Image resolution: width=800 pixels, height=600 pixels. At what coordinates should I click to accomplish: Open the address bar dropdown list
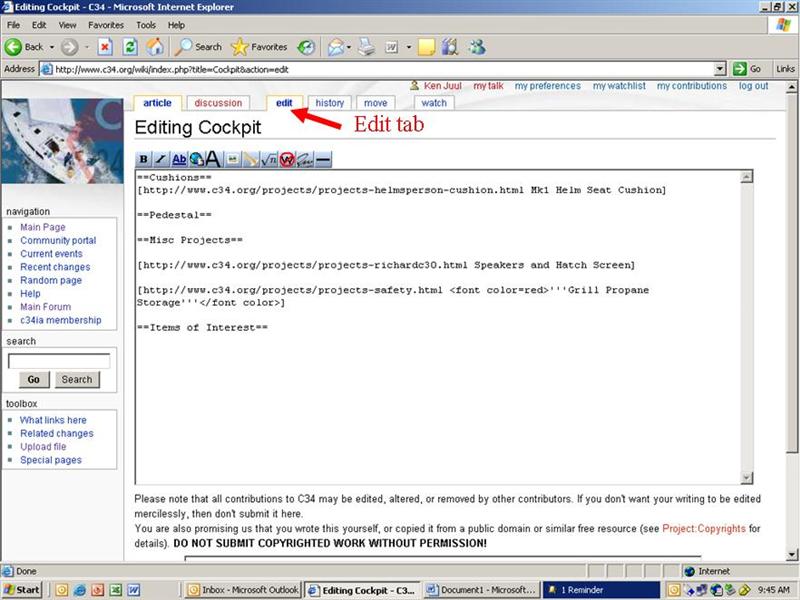[x=720, y=69]
